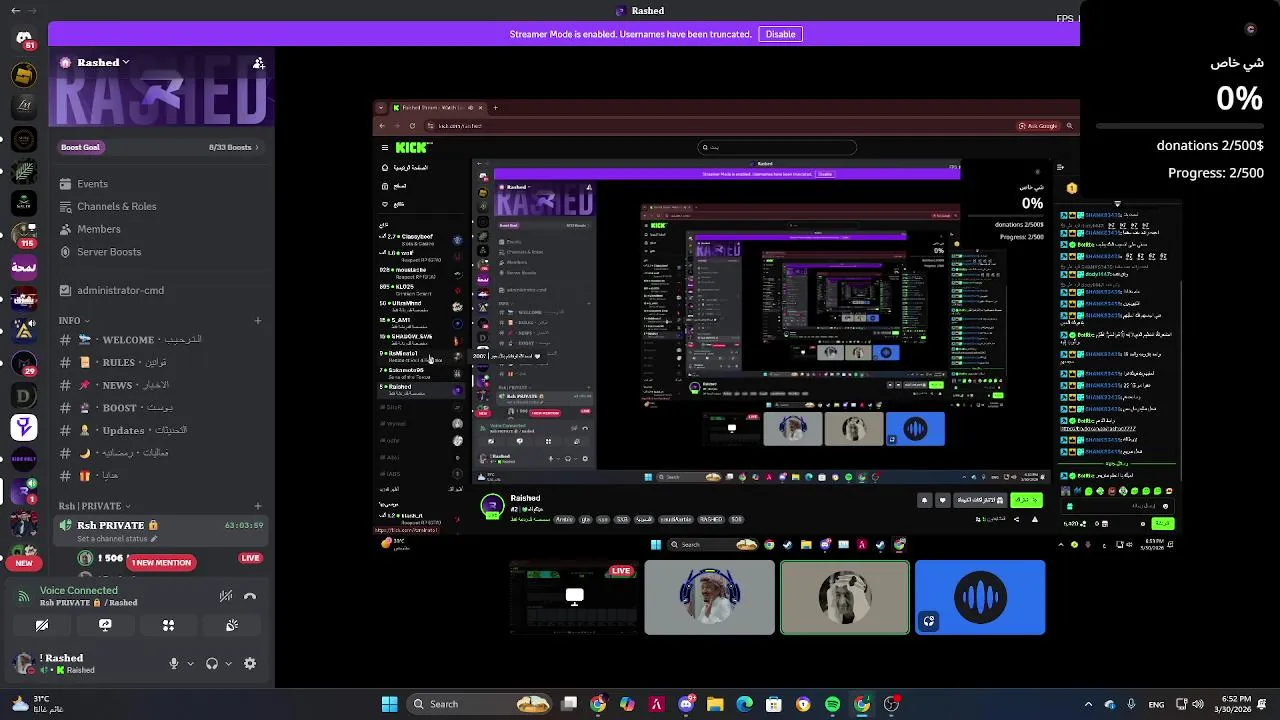Viewport: 1280px width, 720px height.
Task: Click Discord forward navigation arrow
Action: [32, 11]
